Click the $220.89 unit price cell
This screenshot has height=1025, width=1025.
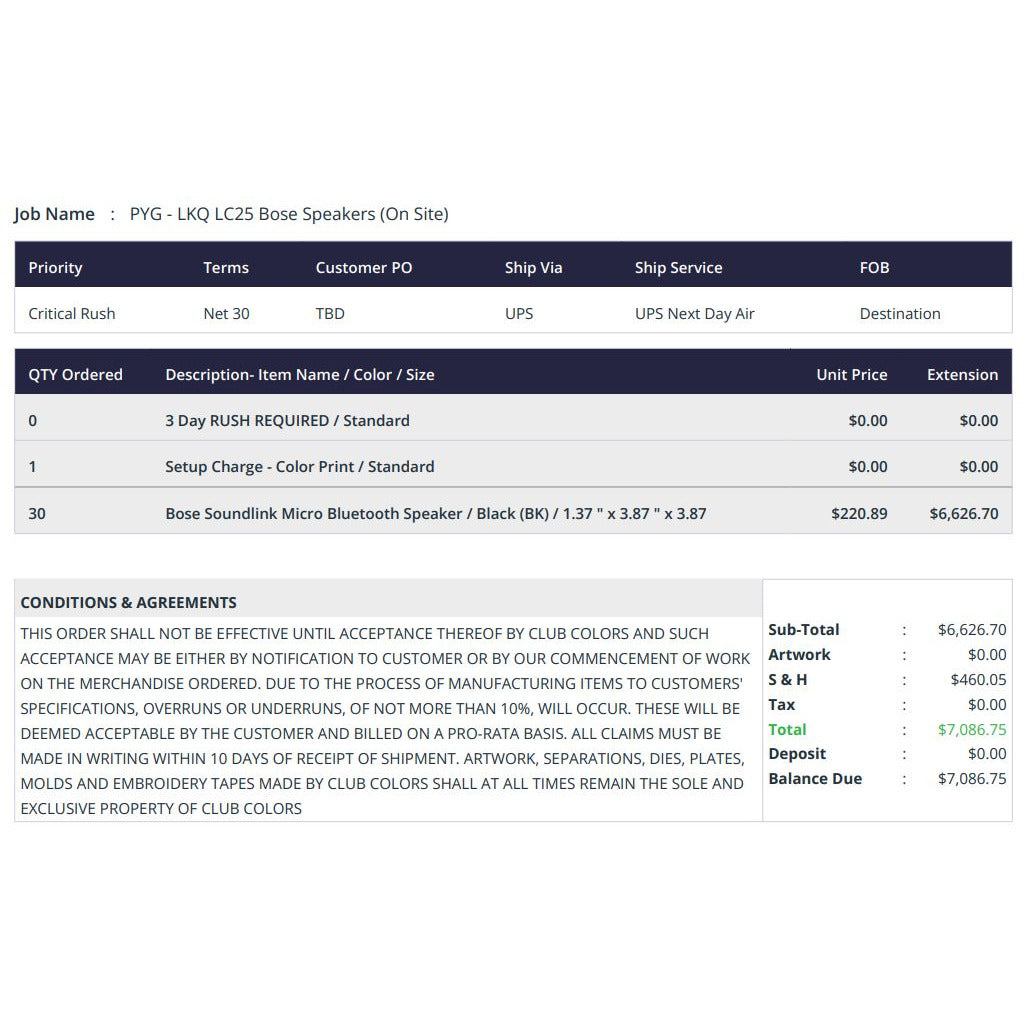[x=859, y=514]
